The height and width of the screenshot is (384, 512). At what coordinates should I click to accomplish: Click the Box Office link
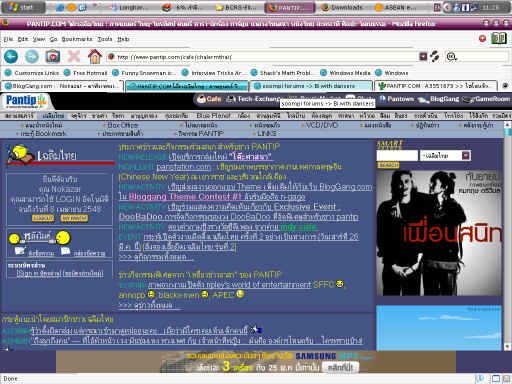(122, 125)
